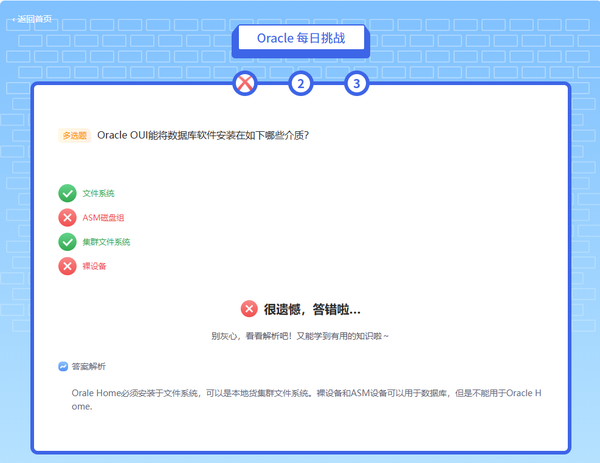Click the 答案解析 blue chart icon
Viewport: 600px width, 463px height.
tap(63, 366)
